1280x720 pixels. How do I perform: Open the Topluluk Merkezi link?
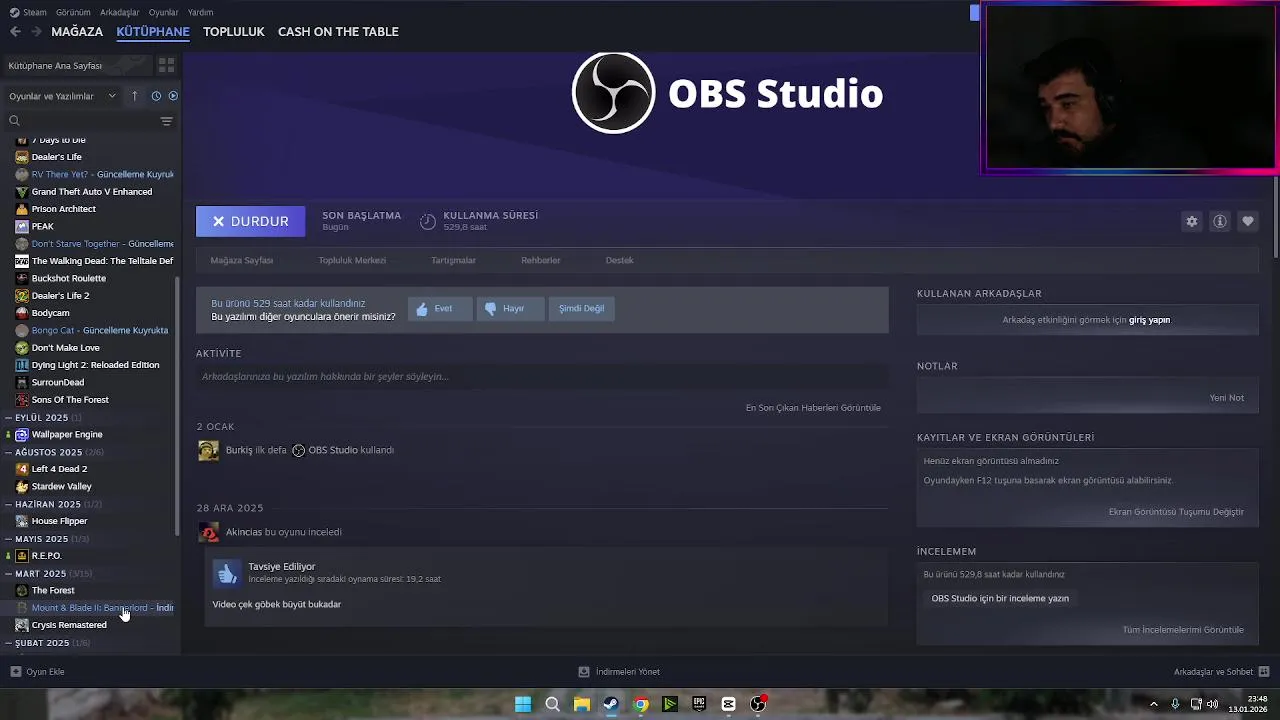click(352, 260)
